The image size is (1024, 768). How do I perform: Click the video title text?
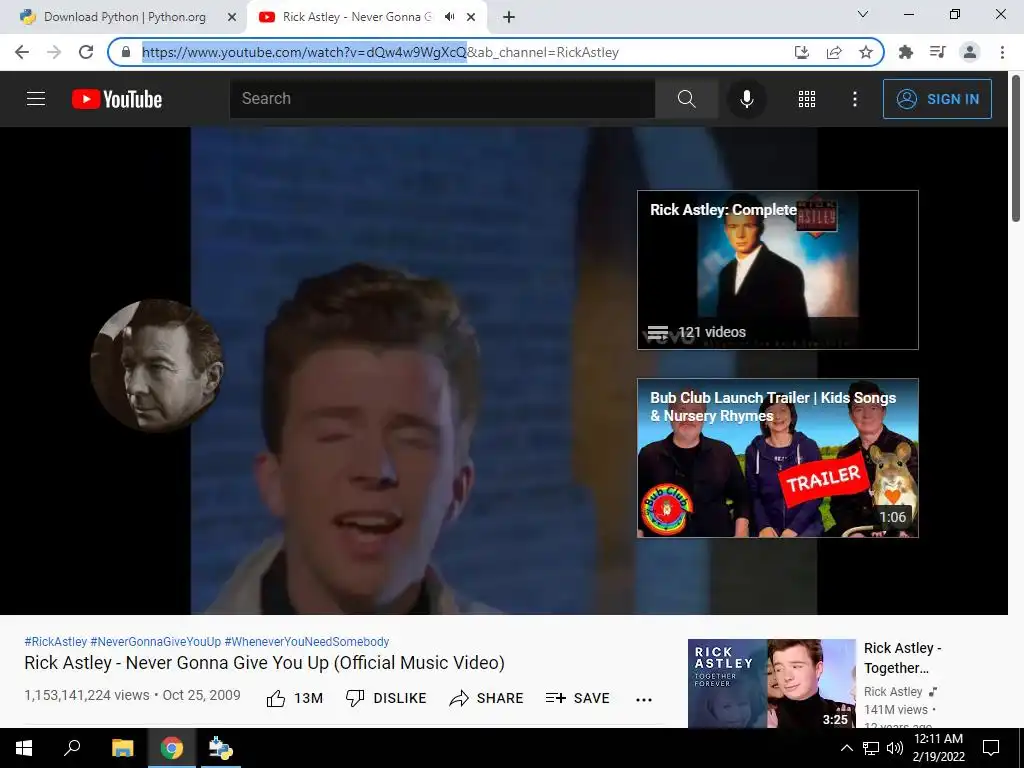tap(264, 663)
